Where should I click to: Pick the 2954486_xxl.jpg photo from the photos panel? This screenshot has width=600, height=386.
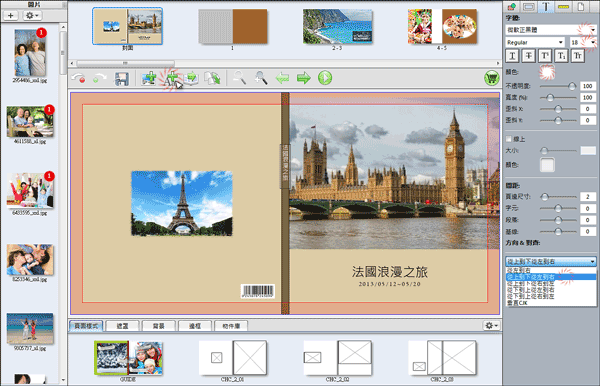[30, 53]
